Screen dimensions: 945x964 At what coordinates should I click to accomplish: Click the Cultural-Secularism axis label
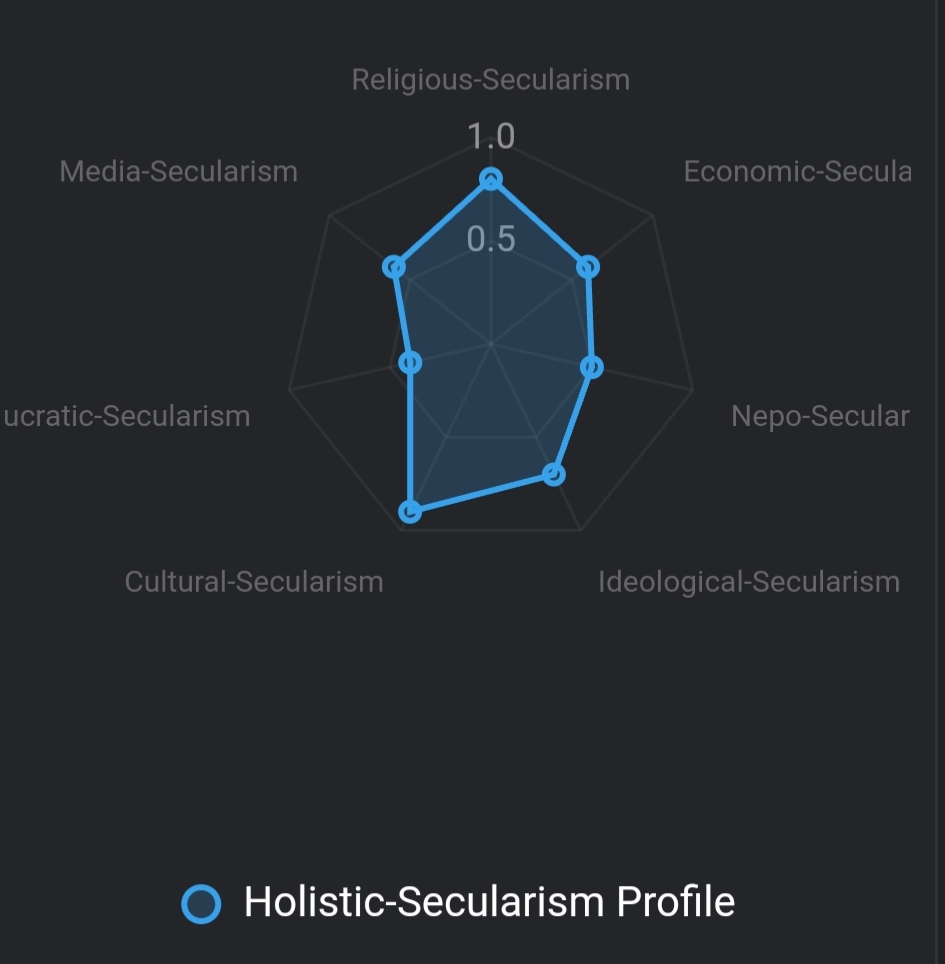tap(254, 581)
